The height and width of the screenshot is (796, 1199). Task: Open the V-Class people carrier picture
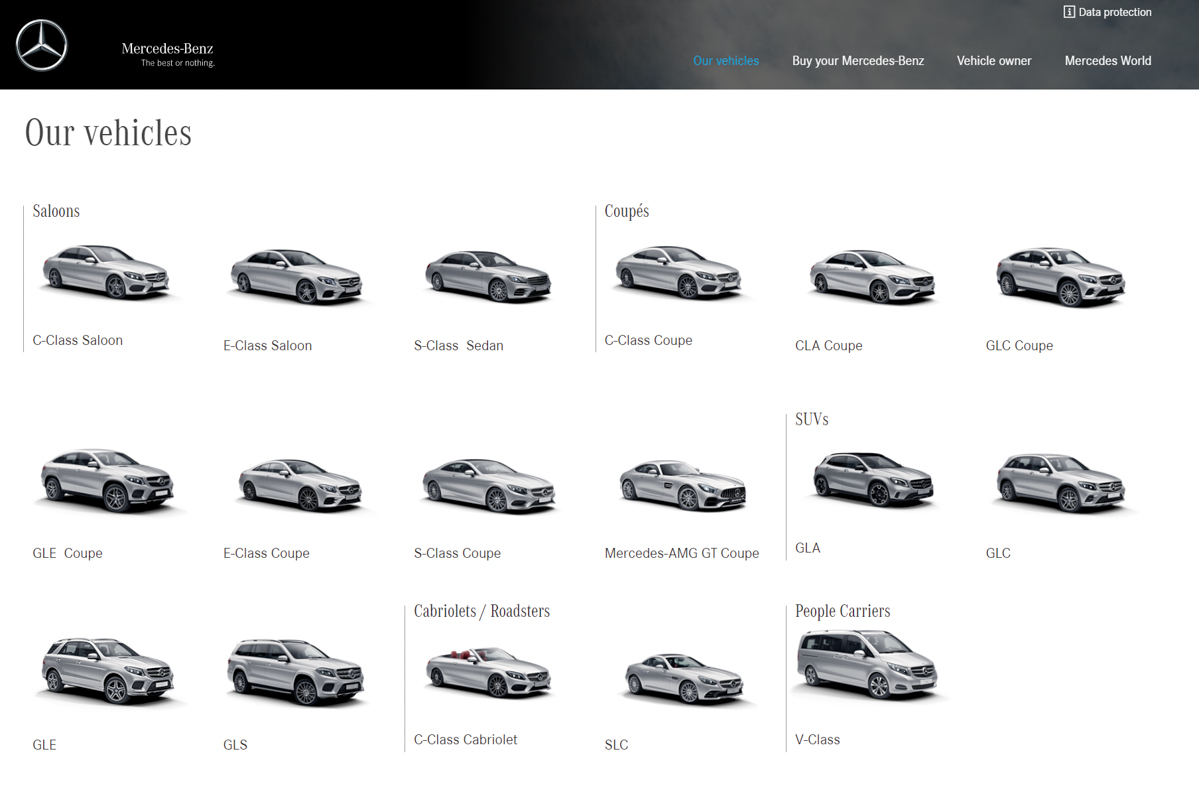click(867, 662)
